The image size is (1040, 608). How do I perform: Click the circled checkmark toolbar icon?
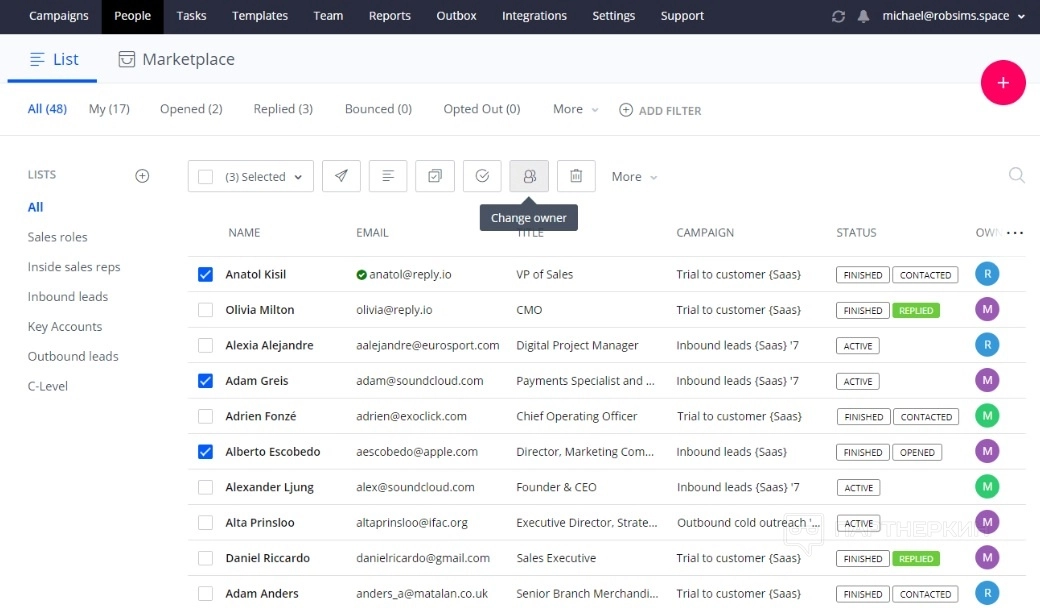pyautogui.click(x=482, y=176)
